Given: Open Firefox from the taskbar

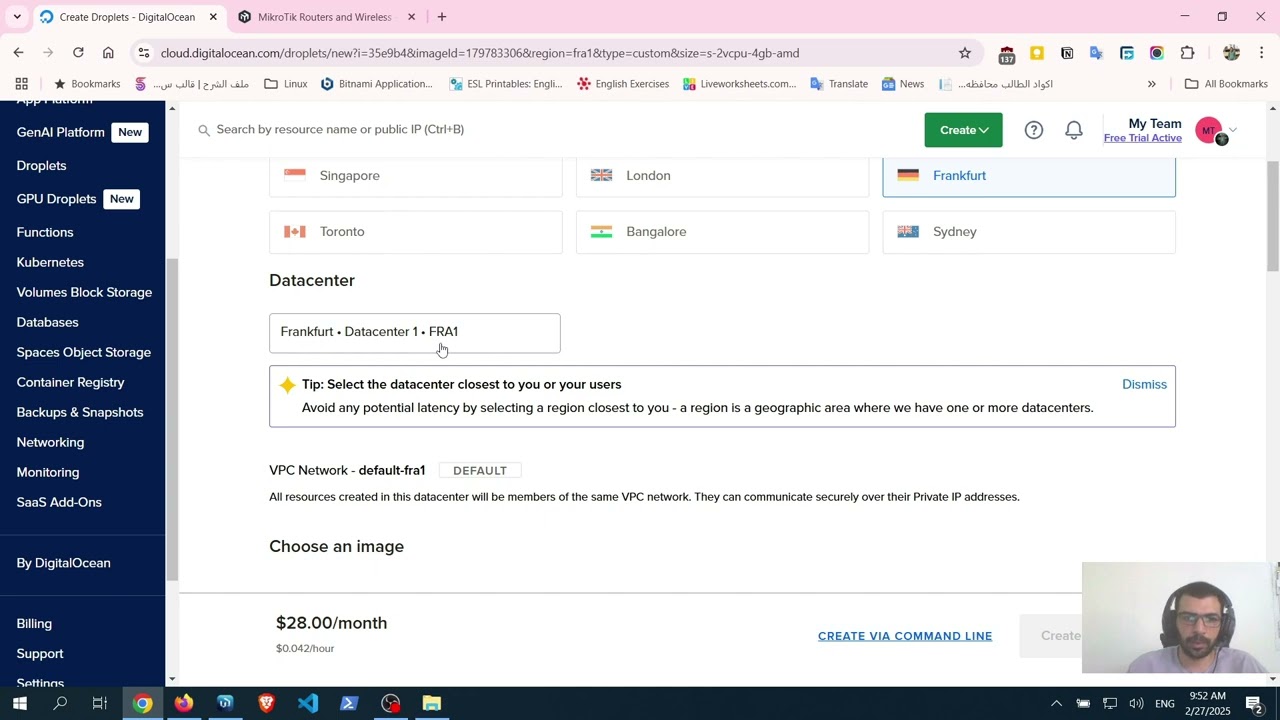Looking at the screenshot, I should (x=183, y=703).
